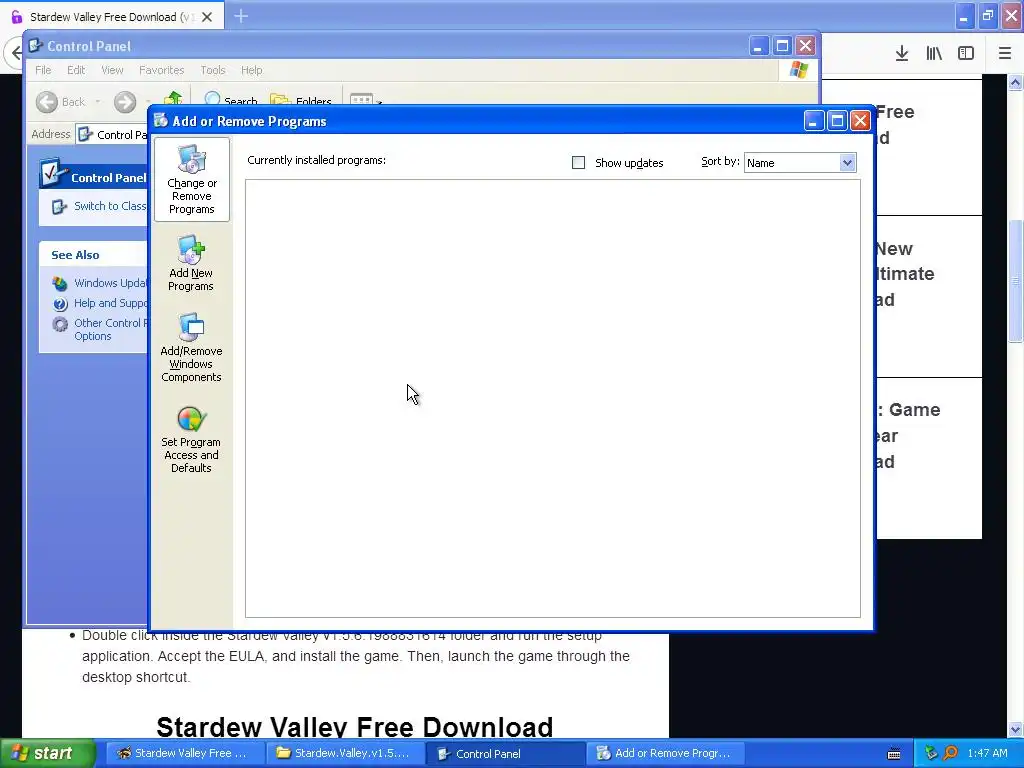
Task: Open Set Program Access and Defaults
Action: (x=191, y=440)
